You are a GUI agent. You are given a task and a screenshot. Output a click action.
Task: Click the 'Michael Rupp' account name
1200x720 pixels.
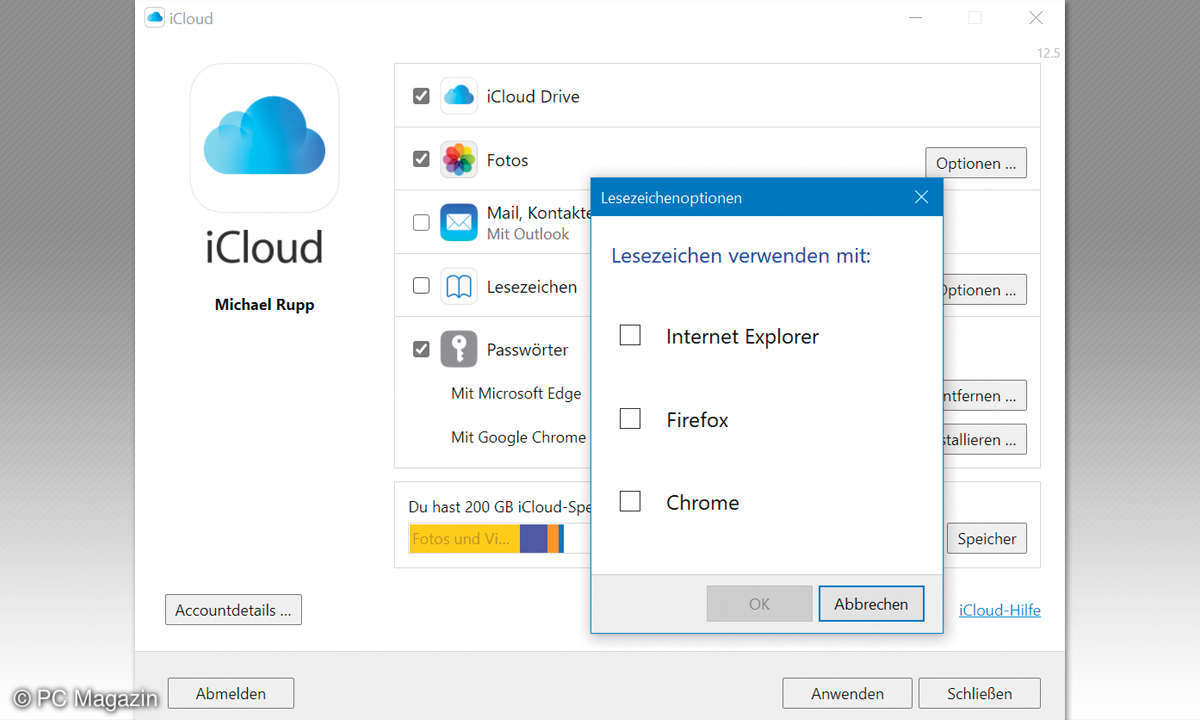[264, 304]
